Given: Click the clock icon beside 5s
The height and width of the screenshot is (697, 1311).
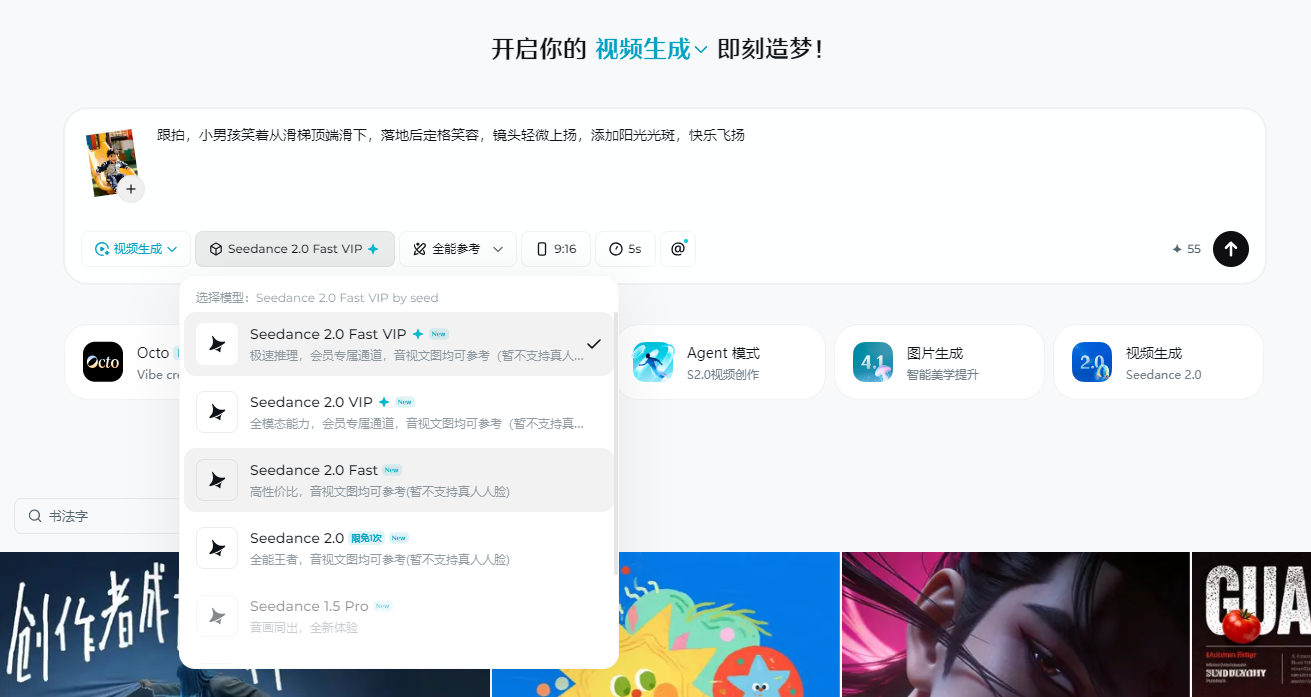Looking at the screenshot, I should (616, 249).
